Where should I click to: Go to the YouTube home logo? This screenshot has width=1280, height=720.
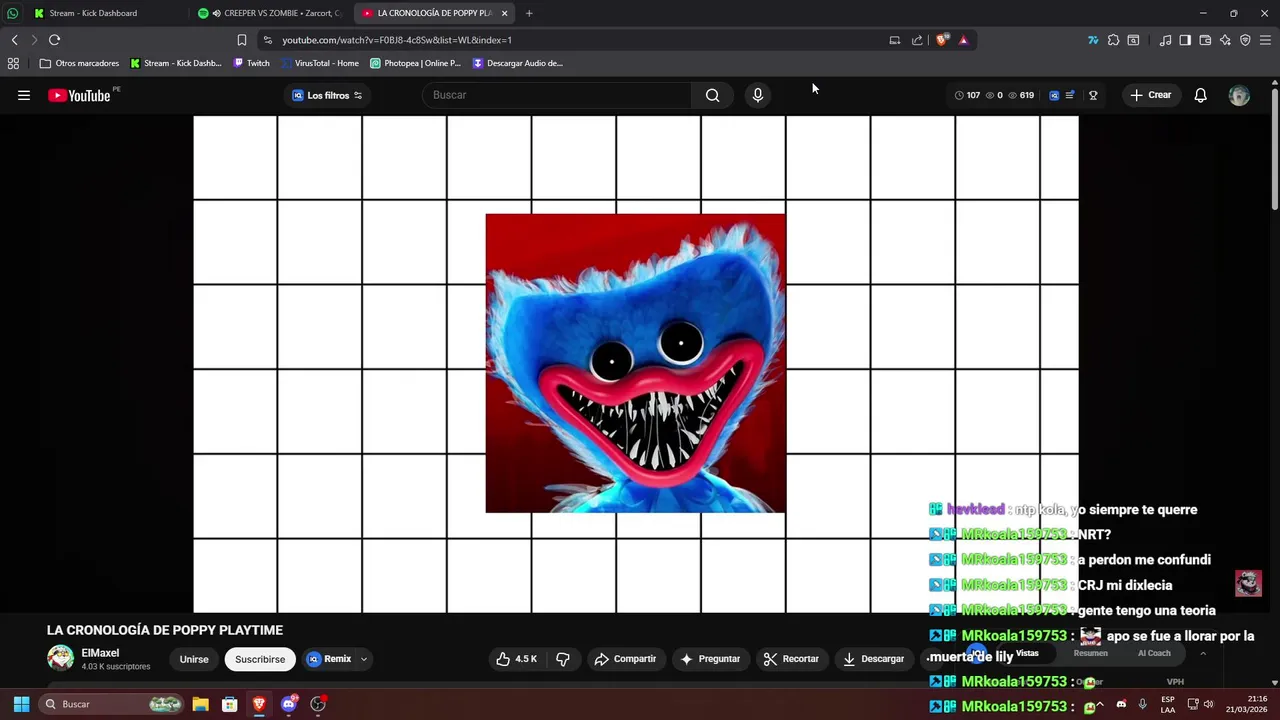[x=79, y=95]
